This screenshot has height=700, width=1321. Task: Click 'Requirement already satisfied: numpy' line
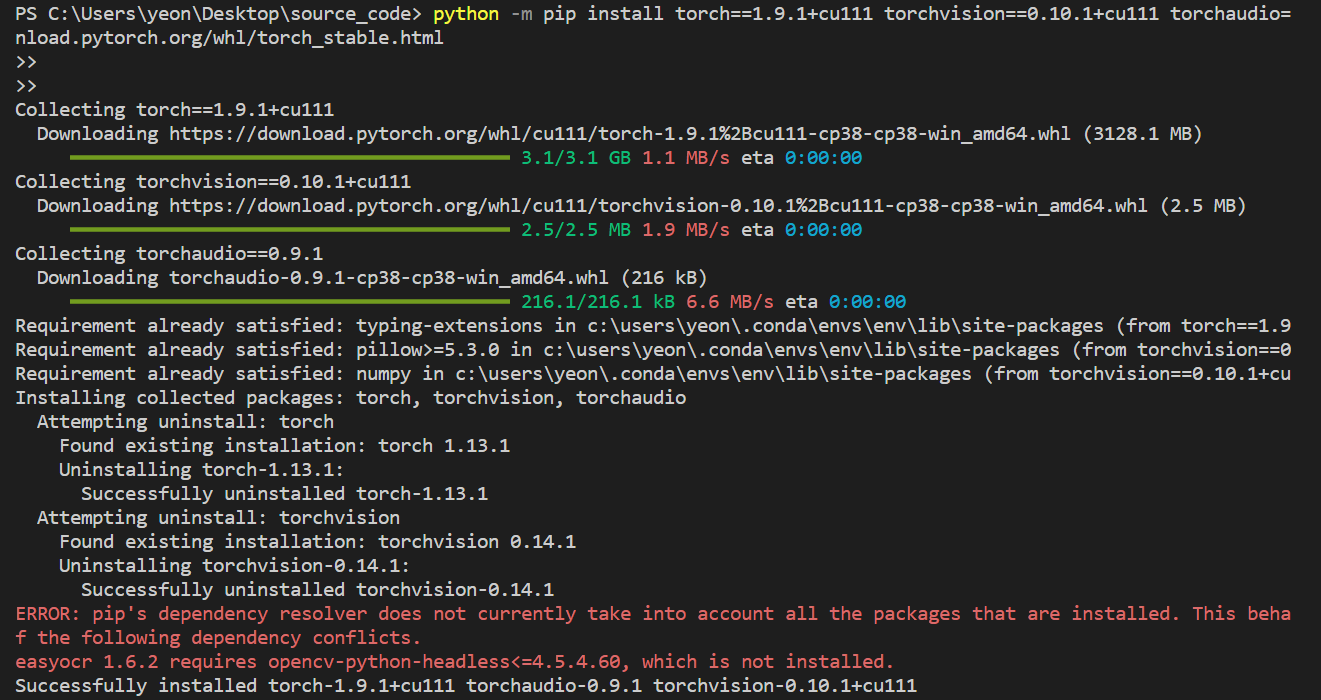coord(653,374)
